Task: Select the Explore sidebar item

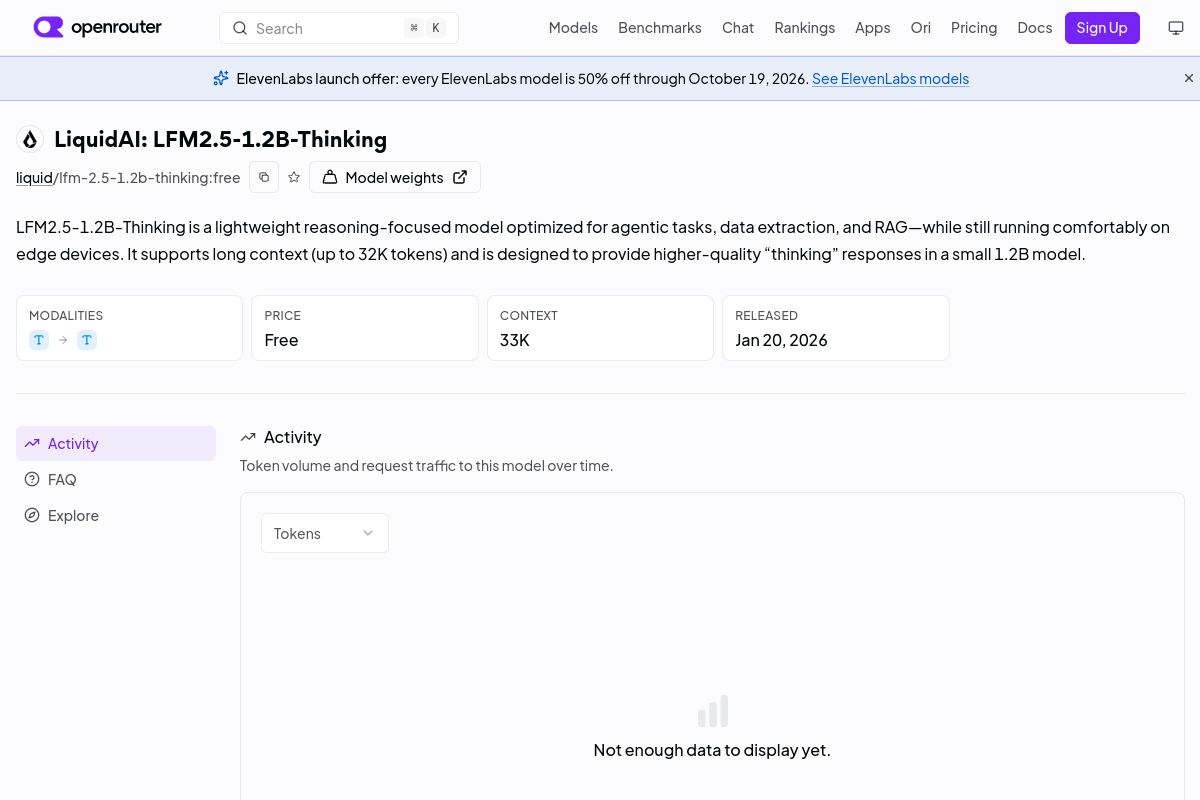Action: (x=116, y=516)
